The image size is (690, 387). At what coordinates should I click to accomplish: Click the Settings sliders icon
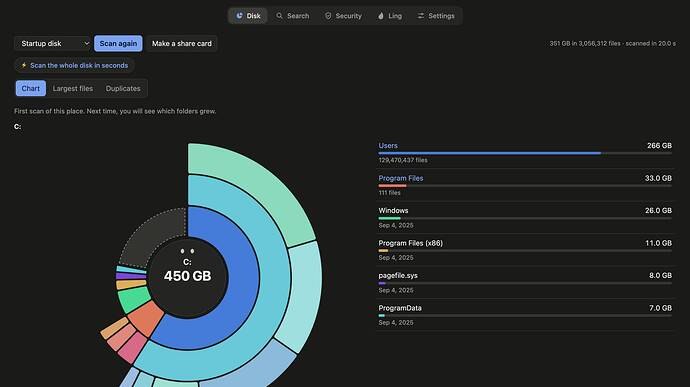[x=421, y=16]
